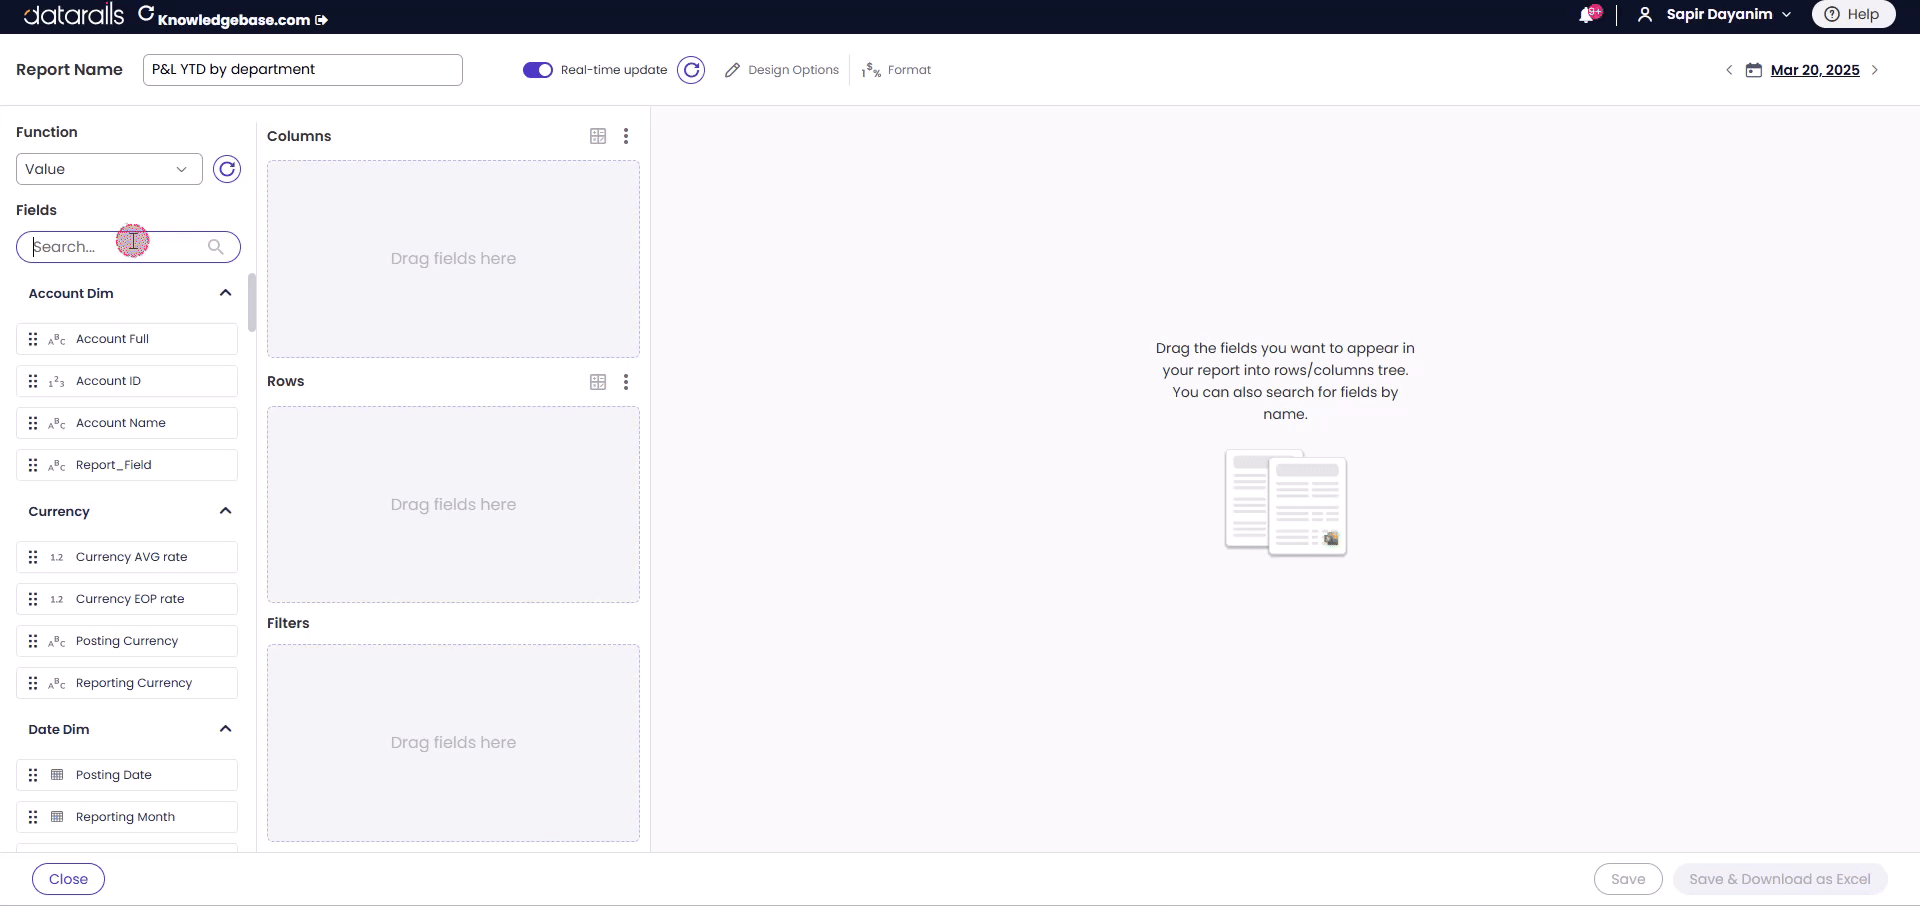Select the Reporting Currency label

[x=134, y=683]
